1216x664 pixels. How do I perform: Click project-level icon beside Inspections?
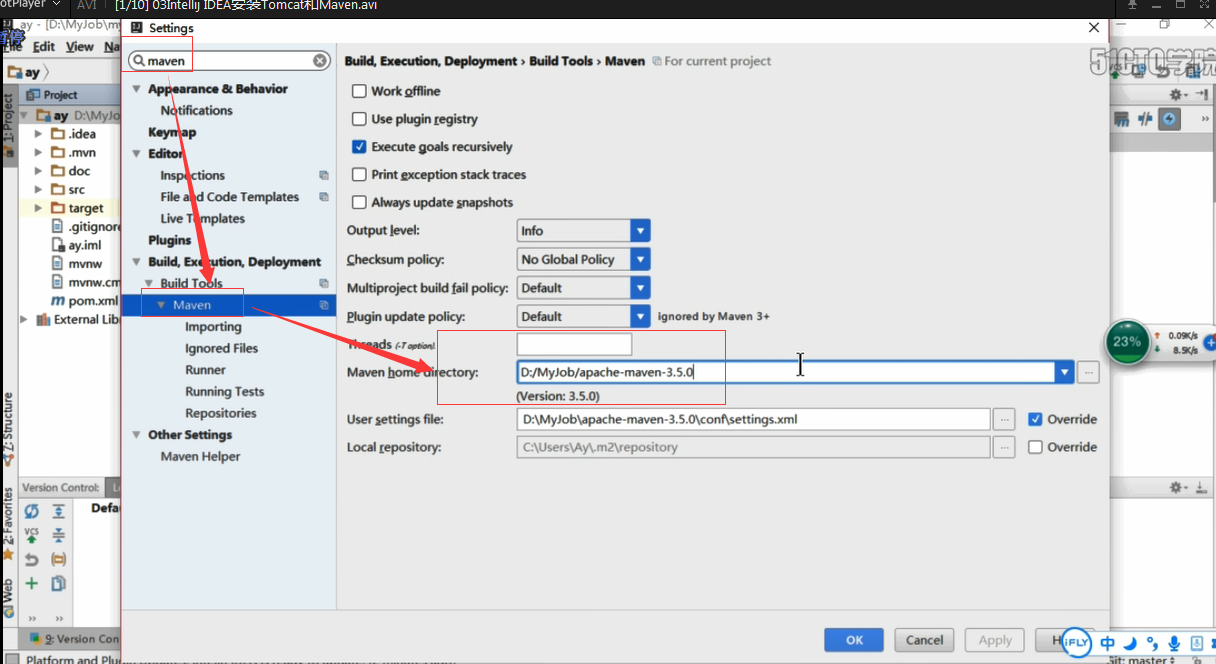coord(323,175)
